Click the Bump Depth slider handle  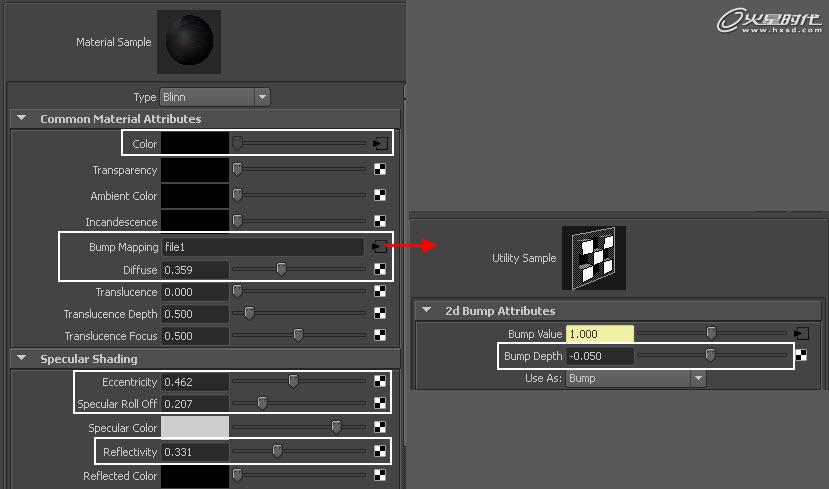[x=710, y=355]
